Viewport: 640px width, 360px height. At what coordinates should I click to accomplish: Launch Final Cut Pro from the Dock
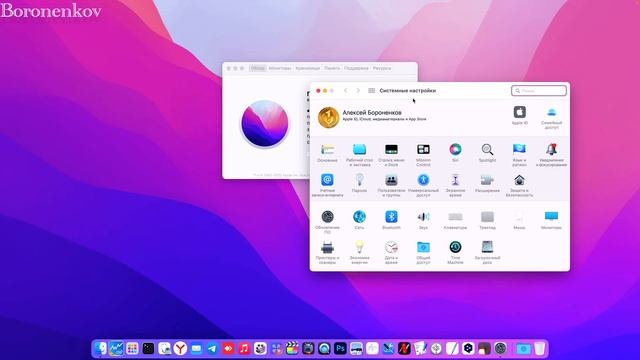pos(292,348)
